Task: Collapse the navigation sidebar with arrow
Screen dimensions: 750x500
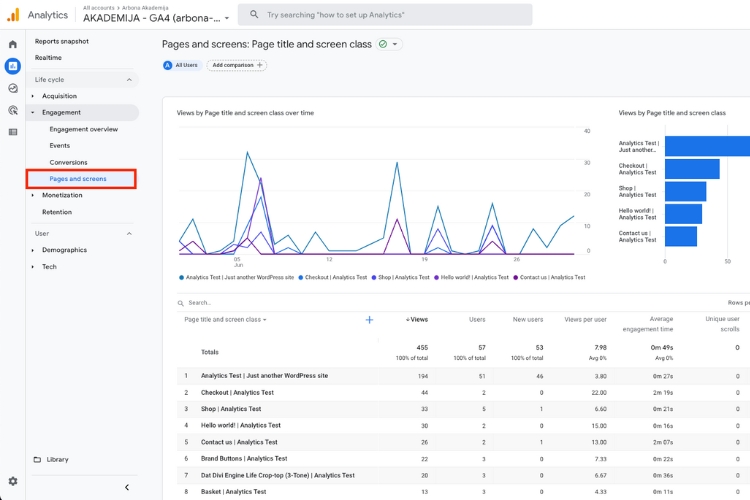Action: 127,487
